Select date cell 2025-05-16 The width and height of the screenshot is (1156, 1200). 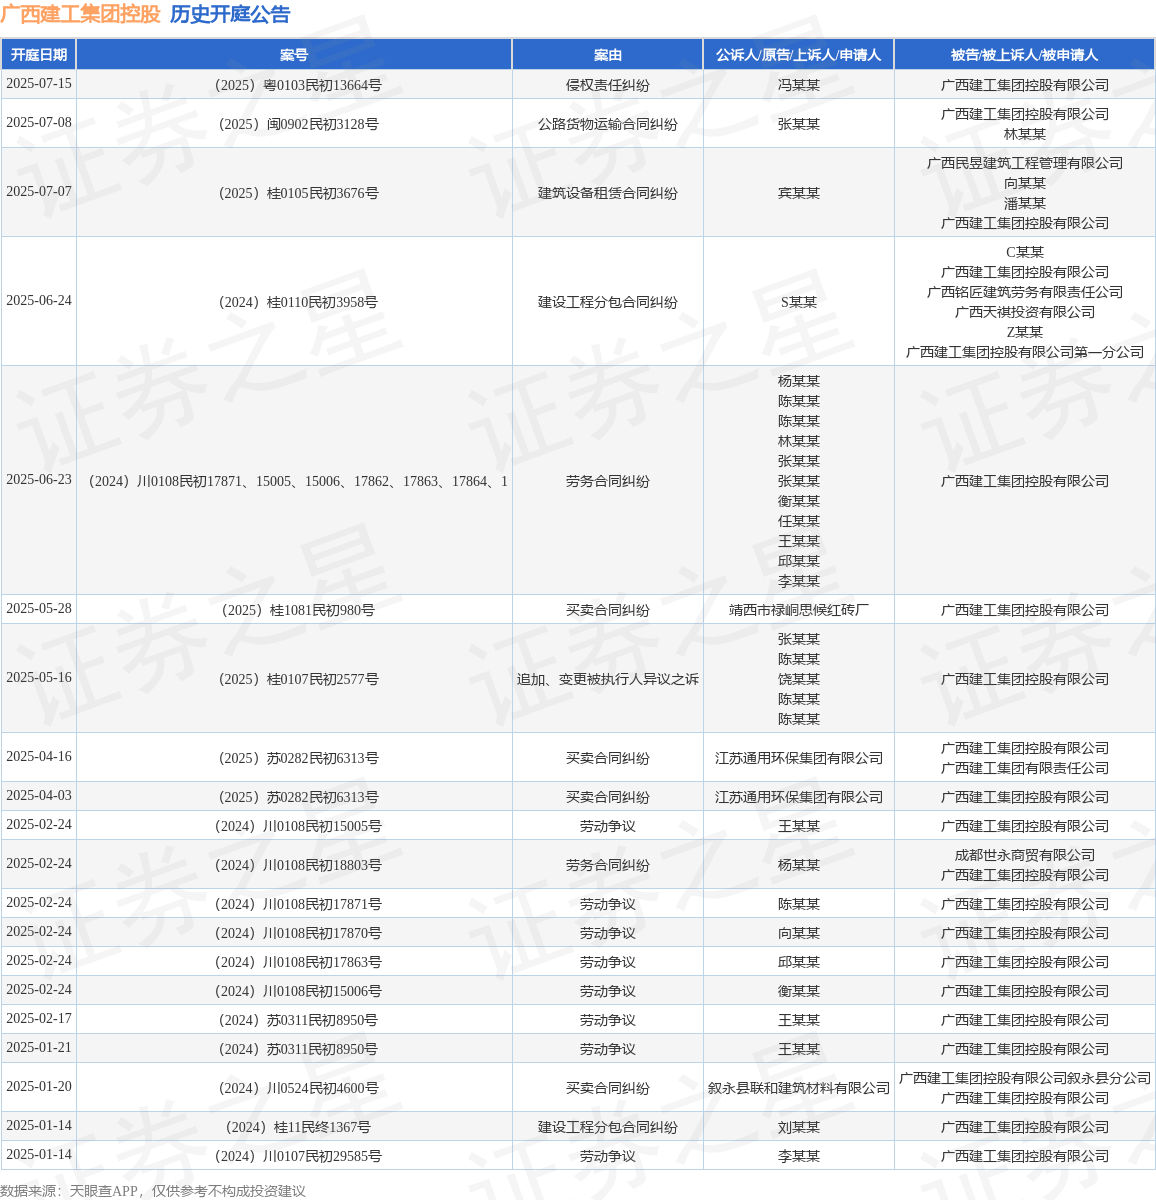pos(39,678)
